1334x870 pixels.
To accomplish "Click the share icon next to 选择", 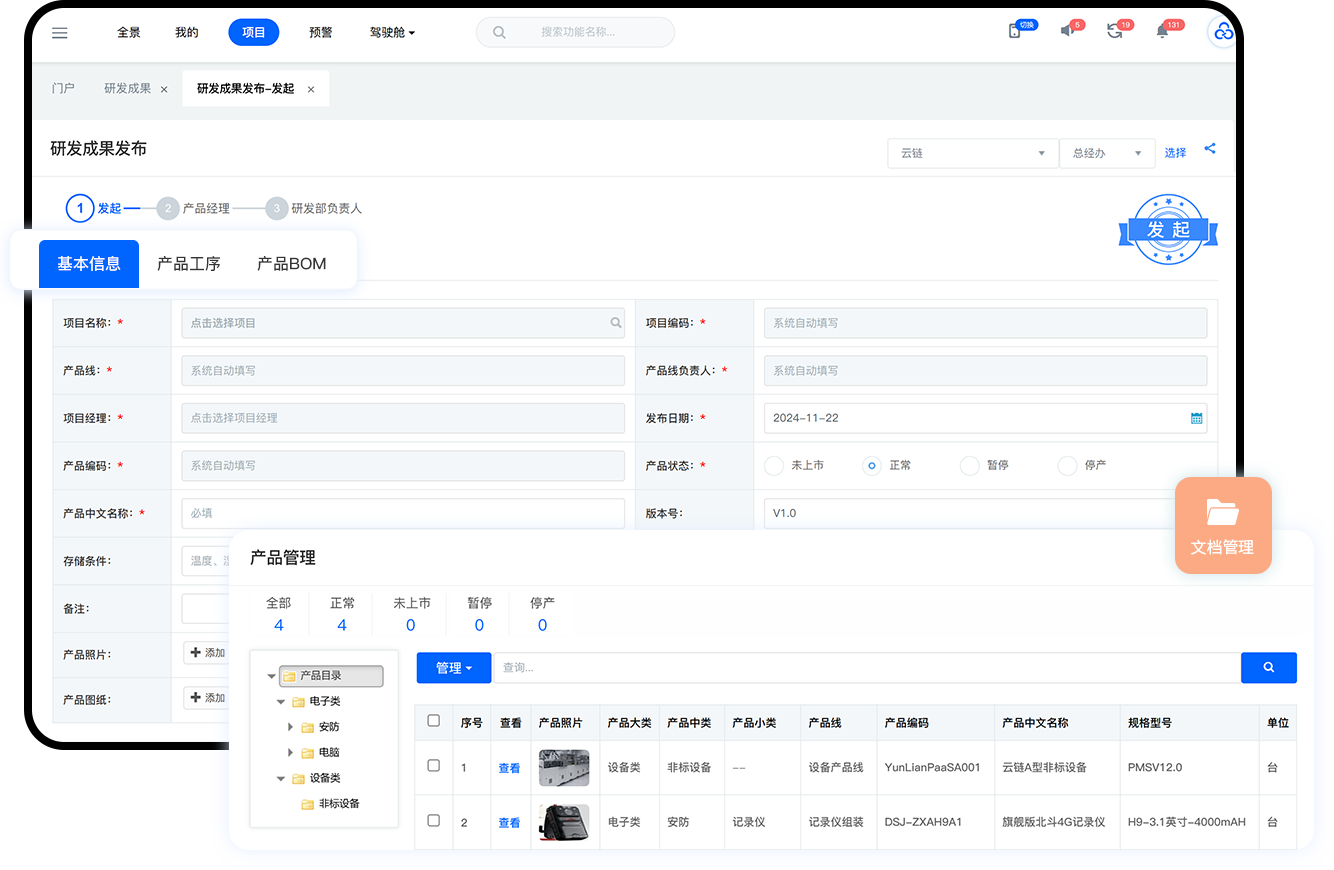I will tap(1210, 149).
